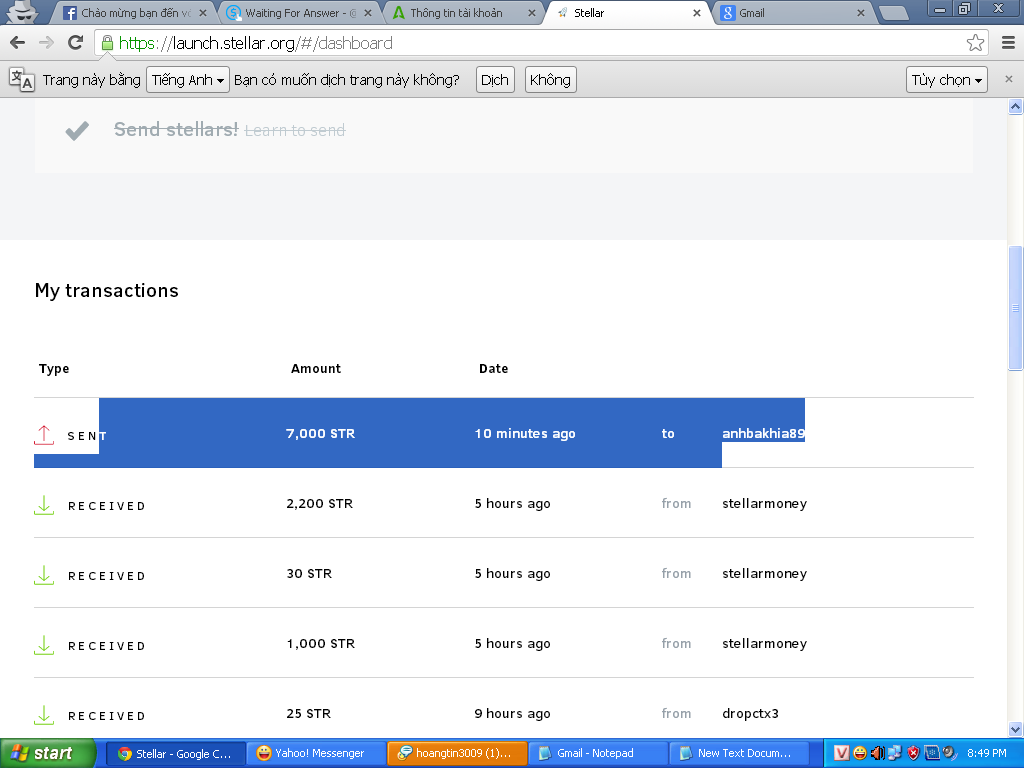Open New Text Document taskbar item
1024x768 pixels.
click(x=738, y=754)
